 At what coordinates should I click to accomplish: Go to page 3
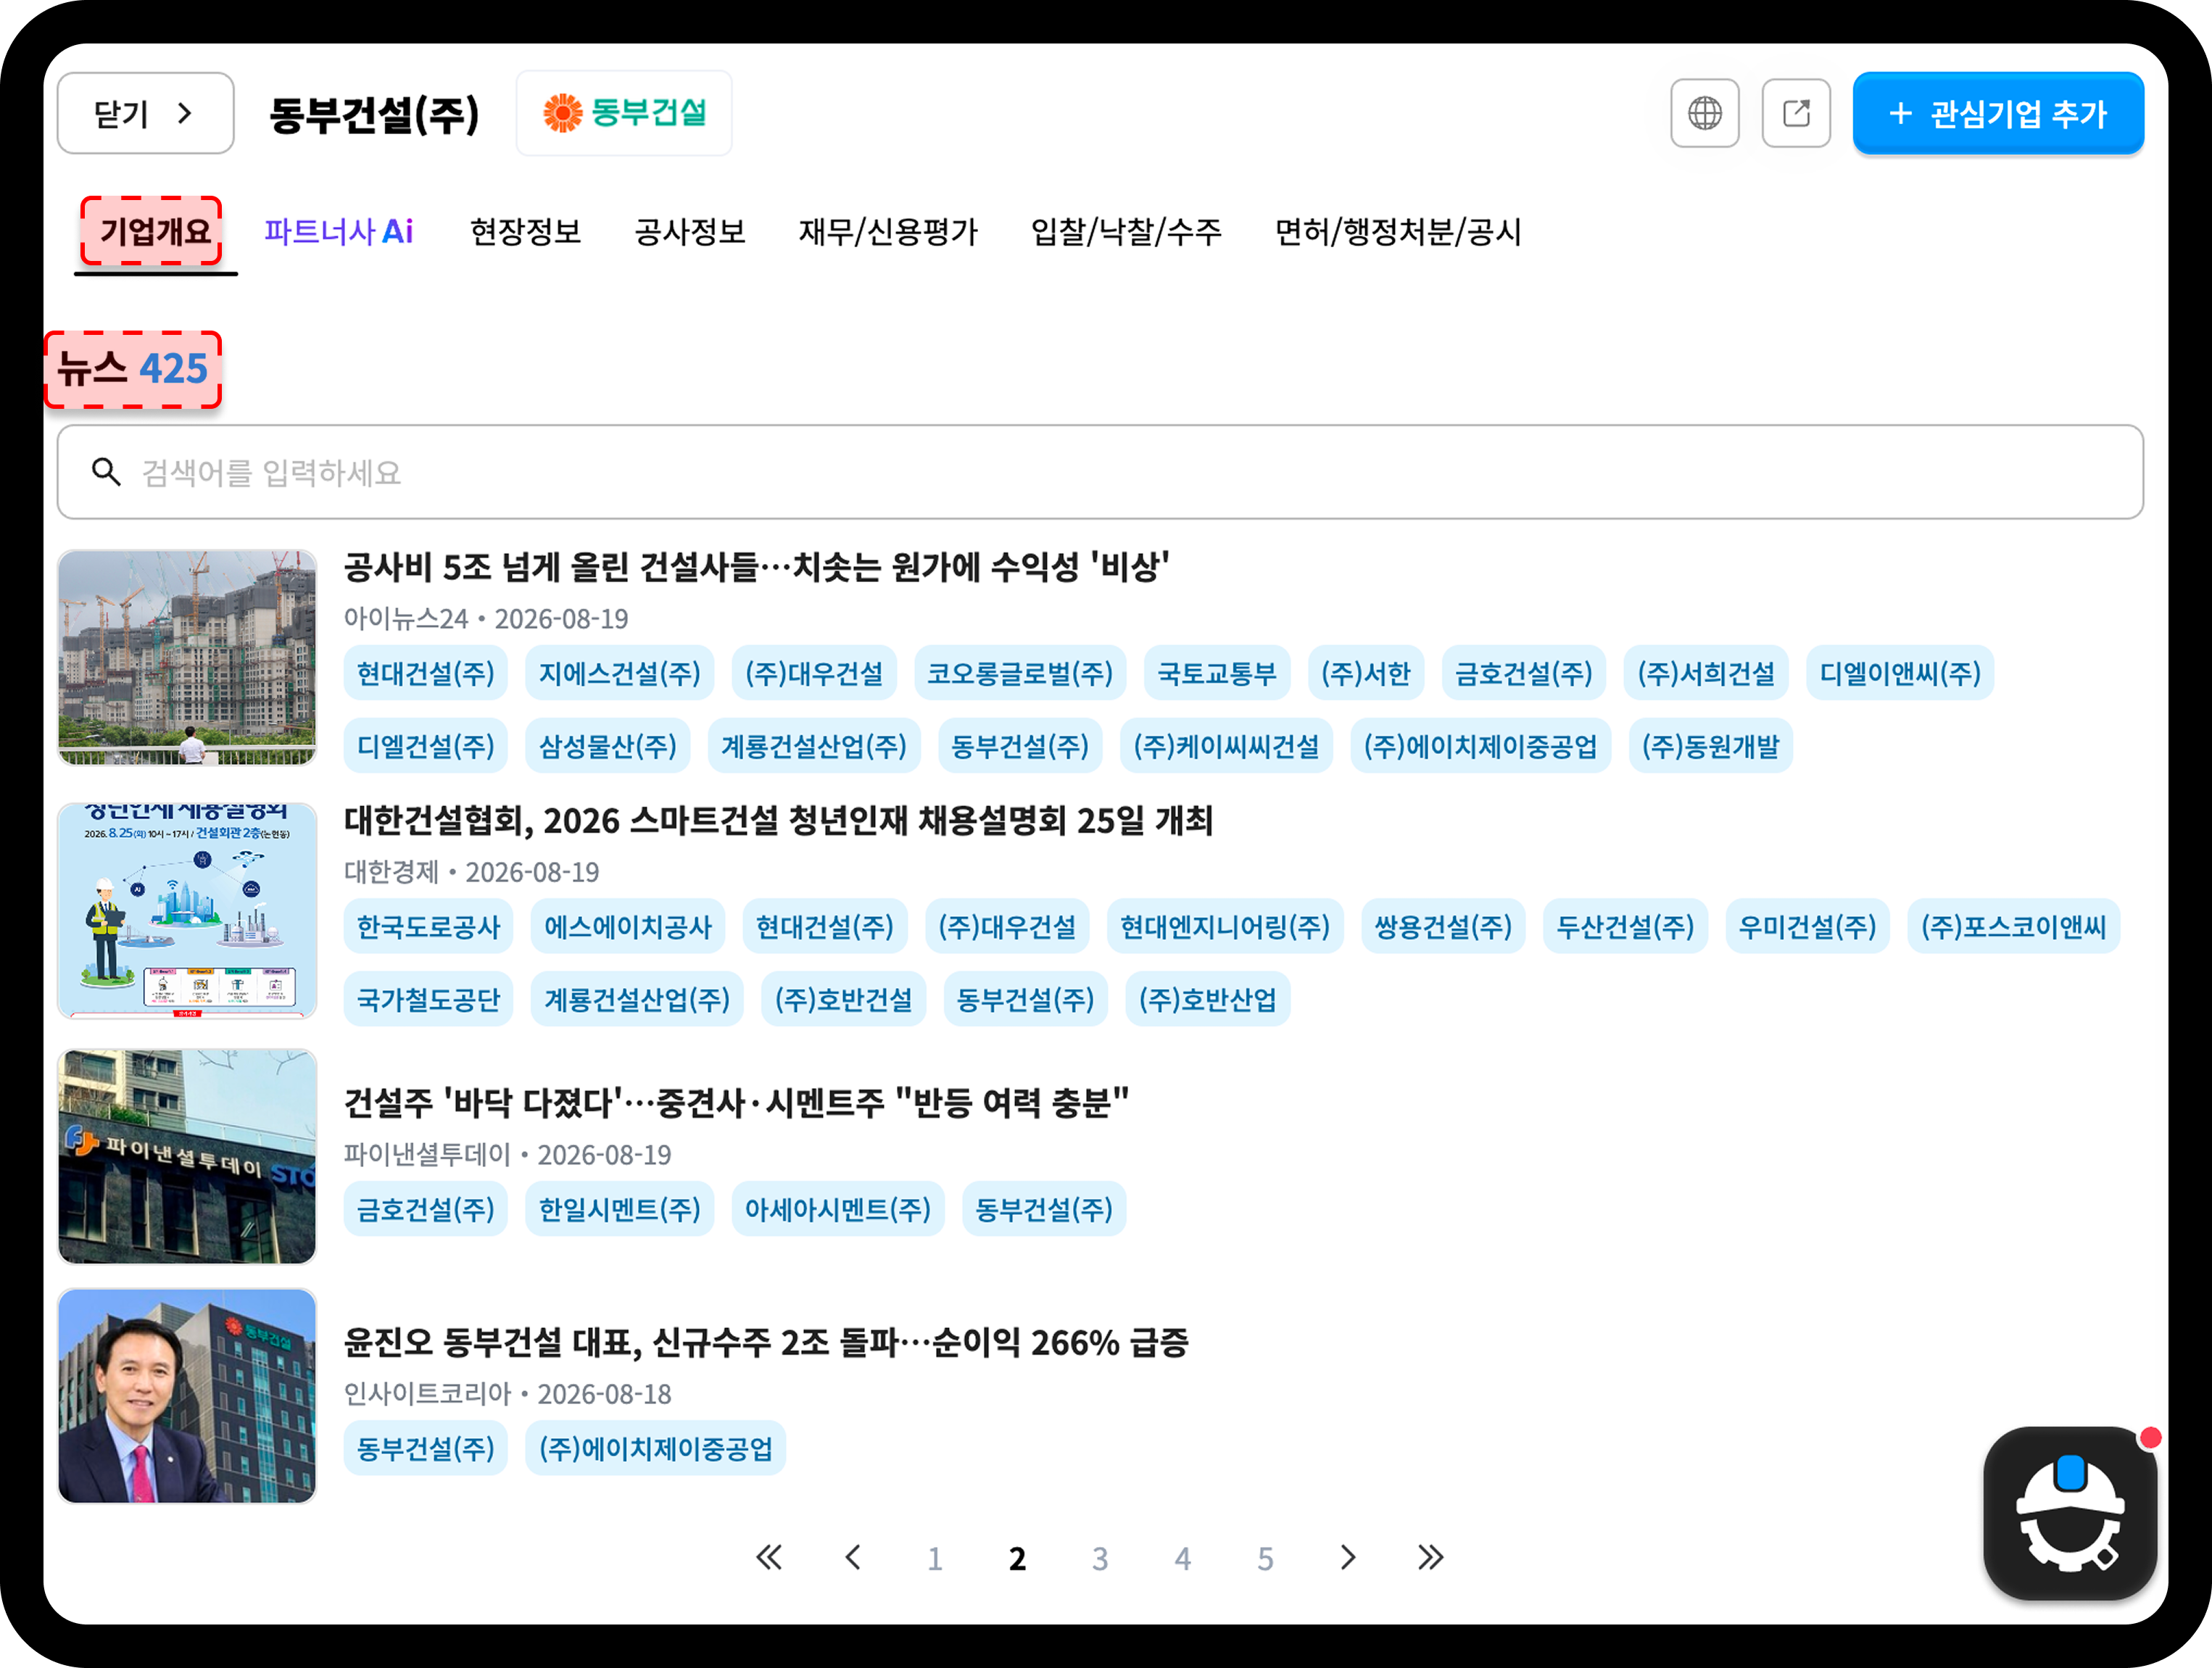(1100, 1558)
